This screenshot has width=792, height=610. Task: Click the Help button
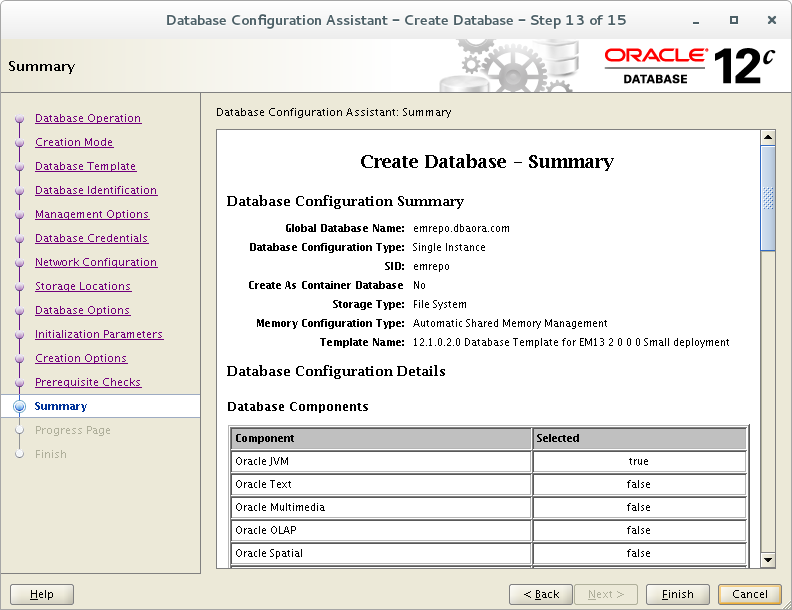click(42, 594)
